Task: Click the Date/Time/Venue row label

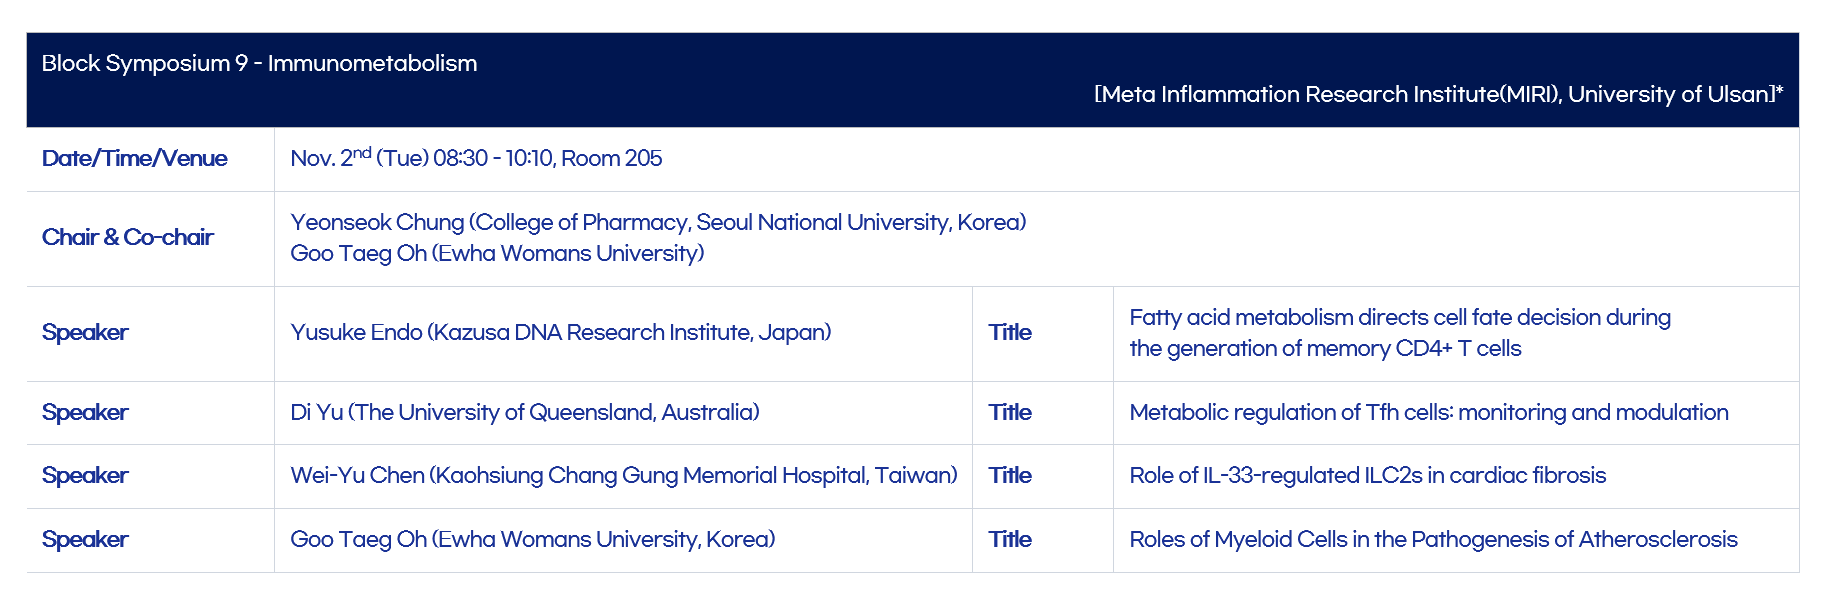Action: click(134, 158)
